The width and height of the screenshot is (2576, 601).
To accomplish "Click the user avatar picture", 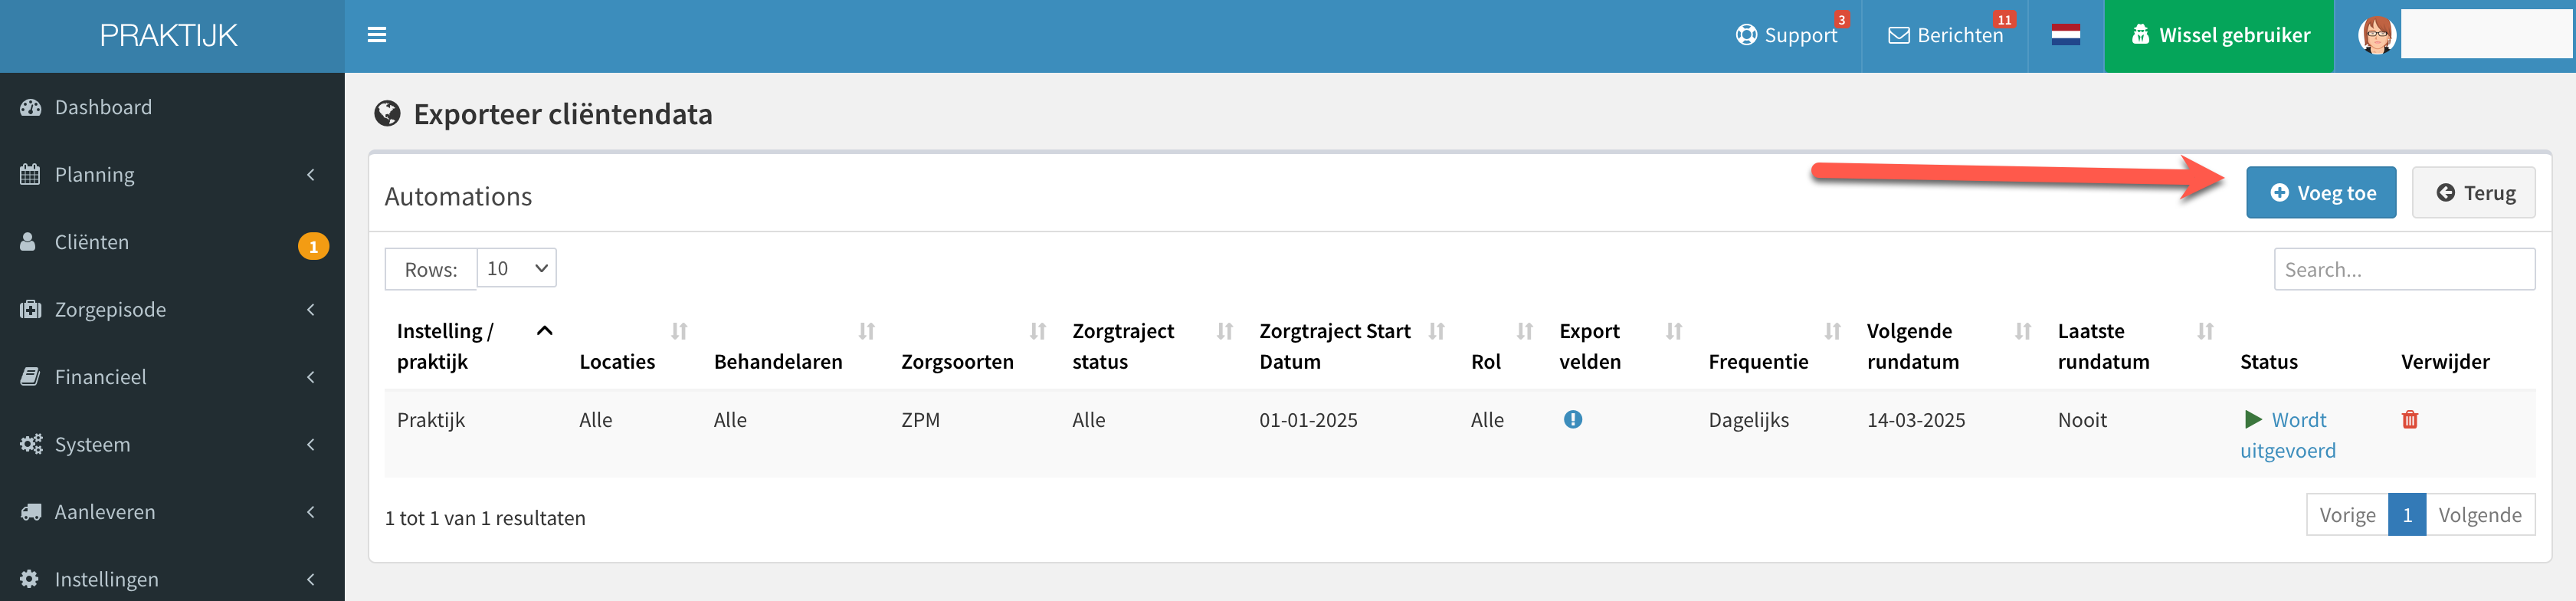I will click(2376, 35).
